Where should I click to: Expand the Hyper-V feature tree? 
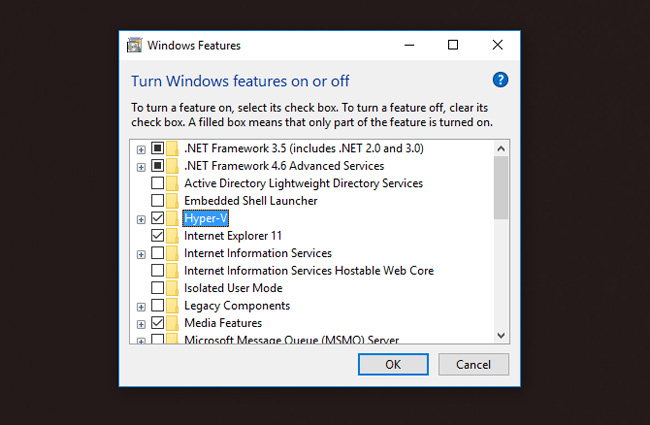[x=141, y=219]
